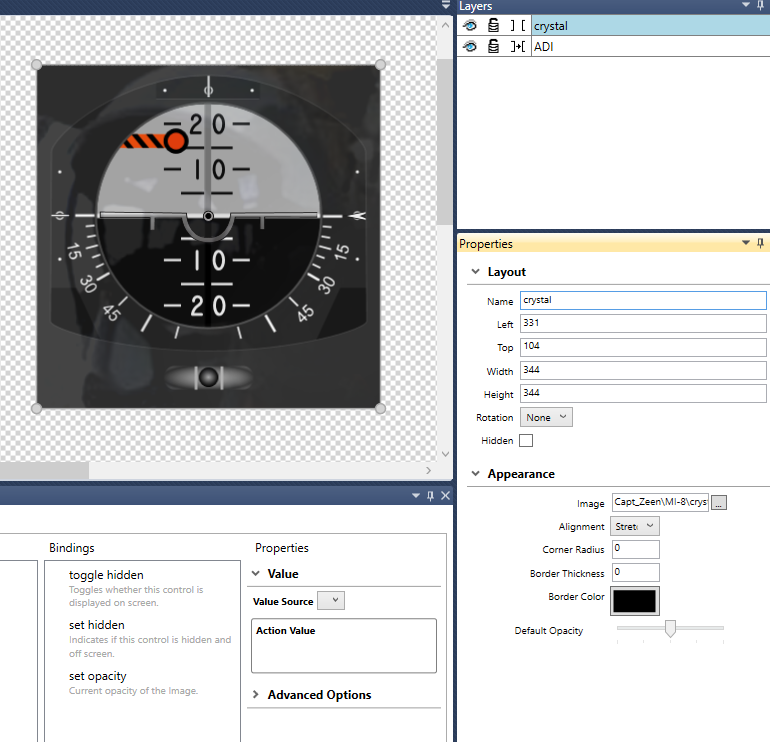Image resolution: width=770 pixels, height=742 pixels.
Task: Click the Default Opacity slider handle
Action: [x=670, y=628]
